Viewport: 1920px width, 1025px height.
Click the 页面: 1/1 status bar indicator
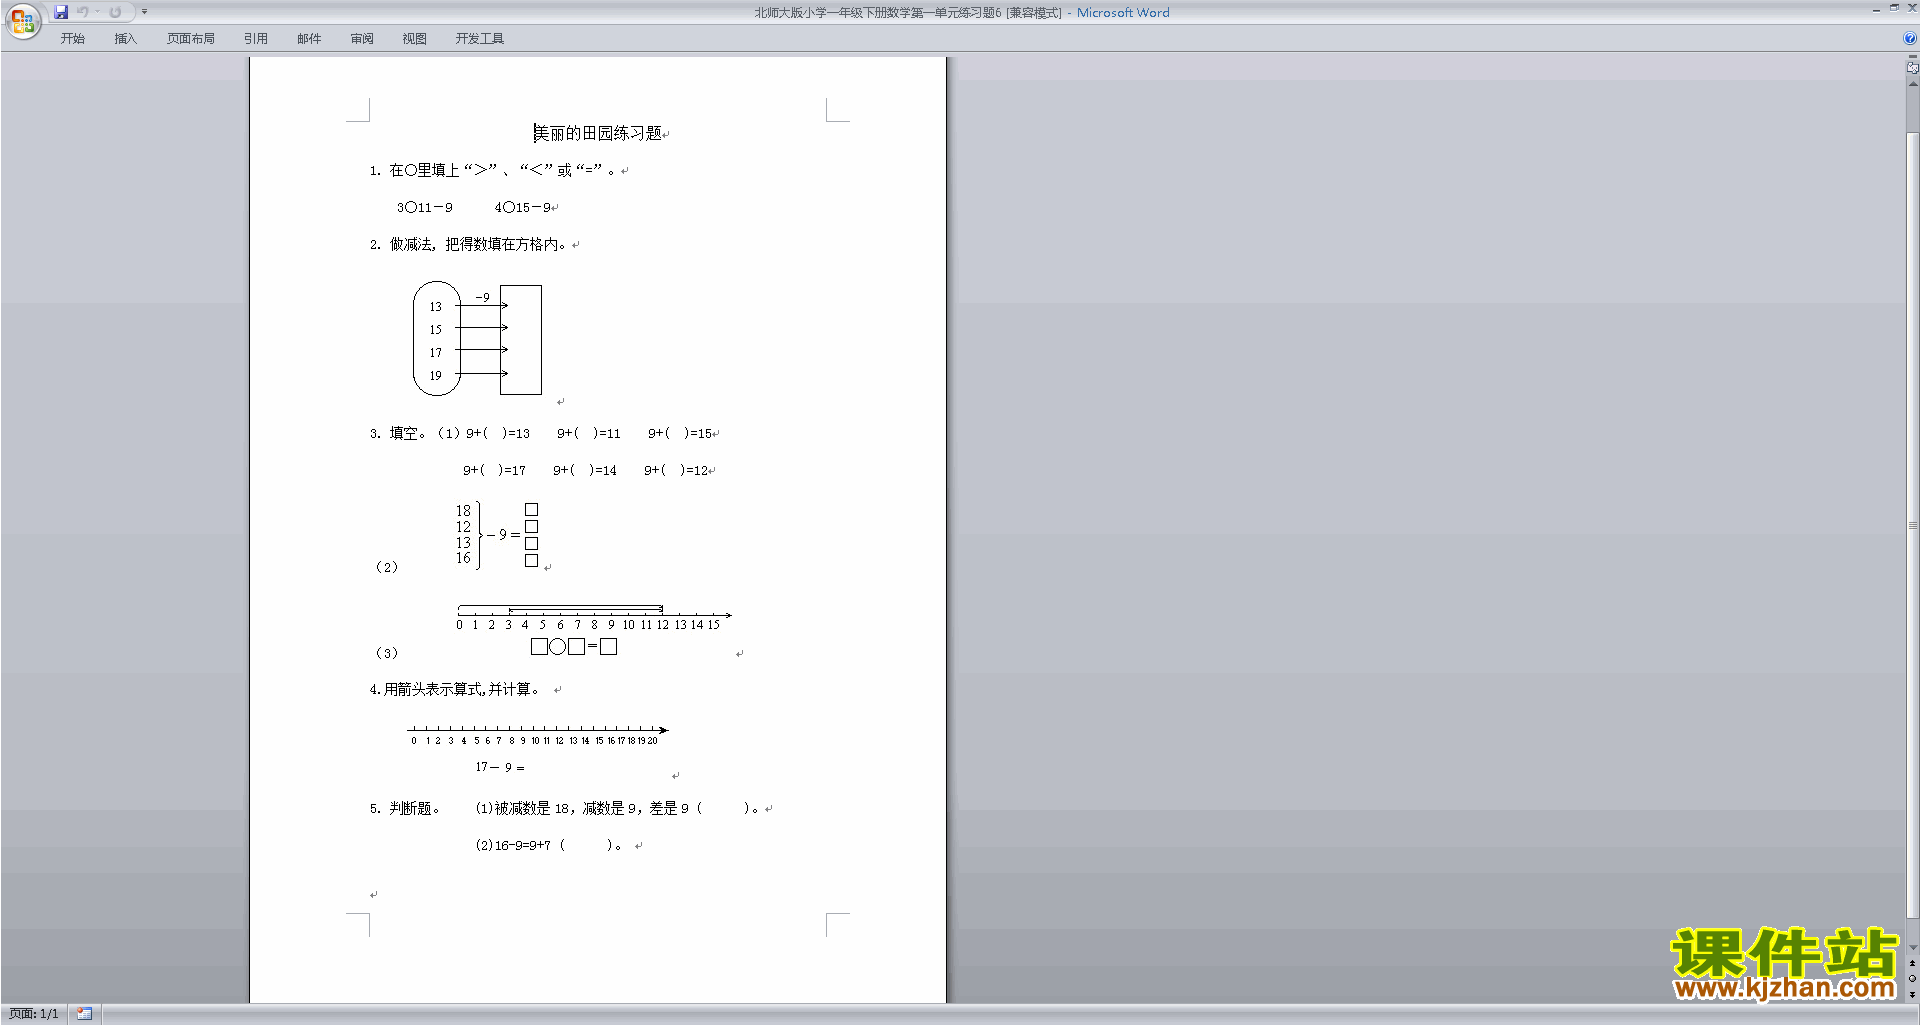34,1014
